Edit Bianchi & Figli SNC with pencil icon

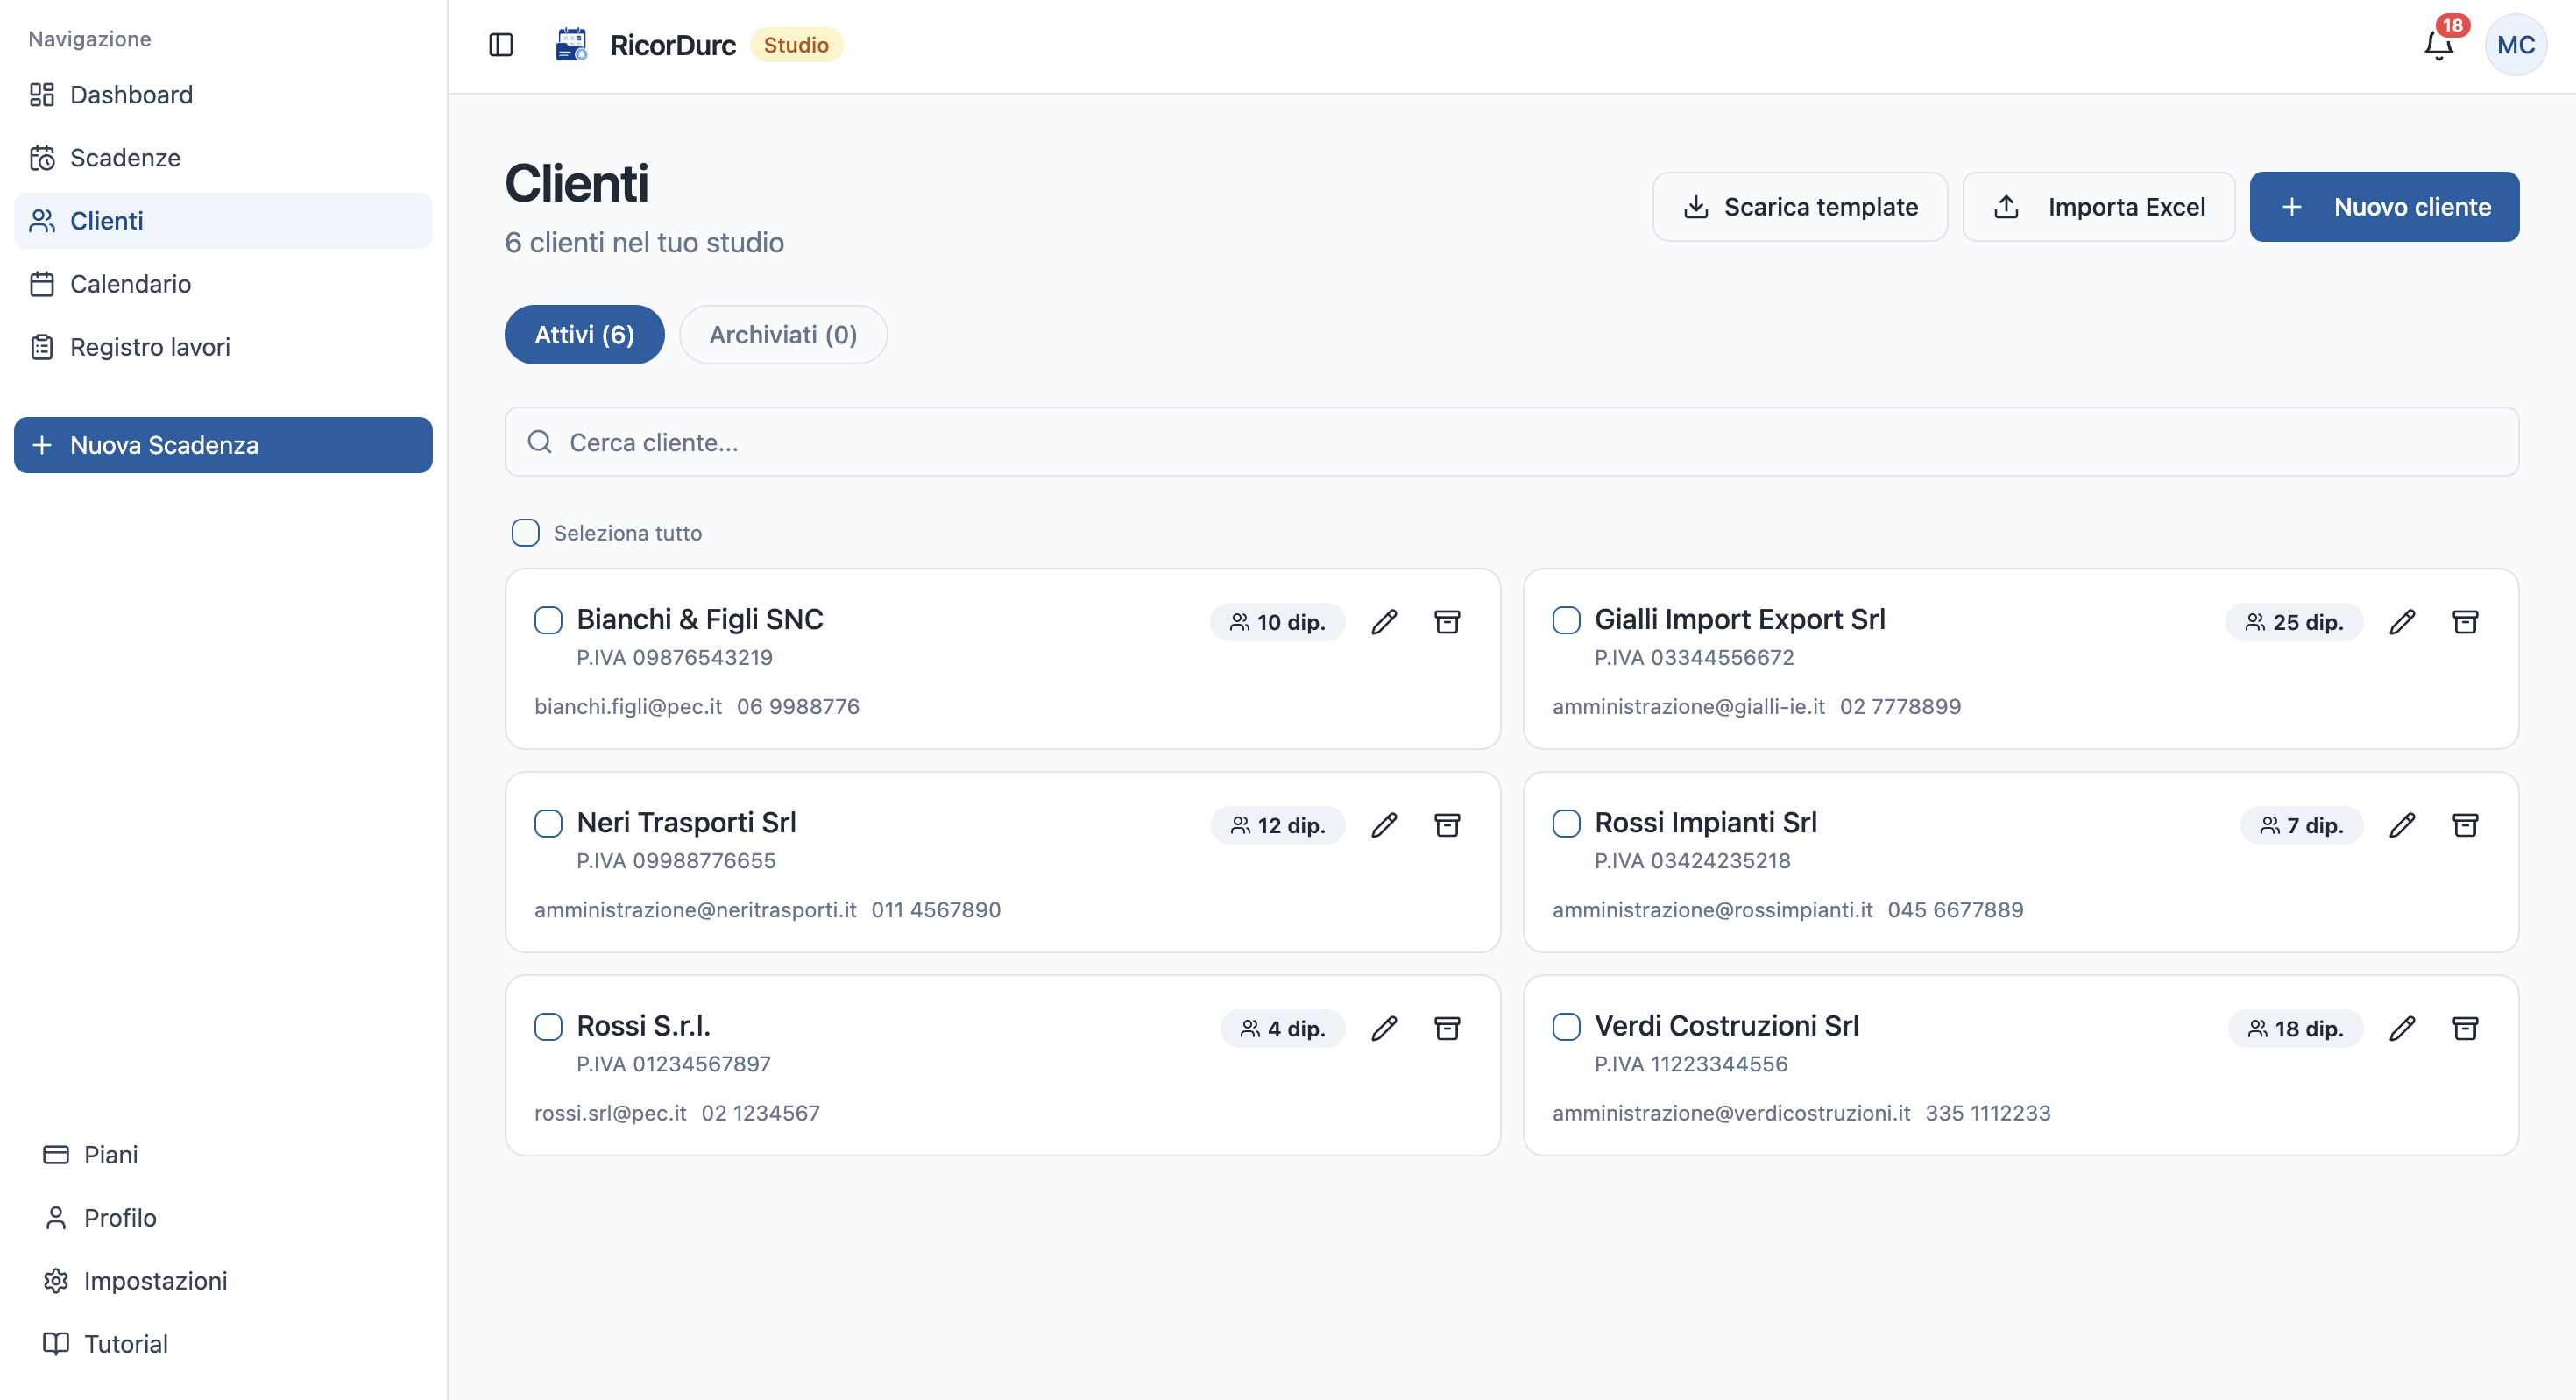[x=1384, y=622]
